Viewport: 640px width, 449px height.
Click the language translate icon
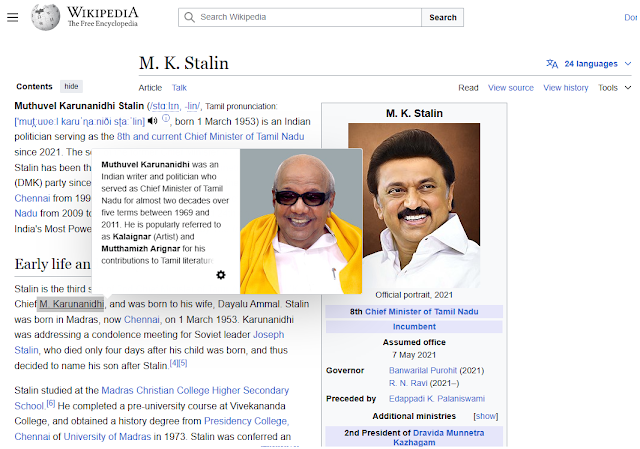[x=552, y=64]
